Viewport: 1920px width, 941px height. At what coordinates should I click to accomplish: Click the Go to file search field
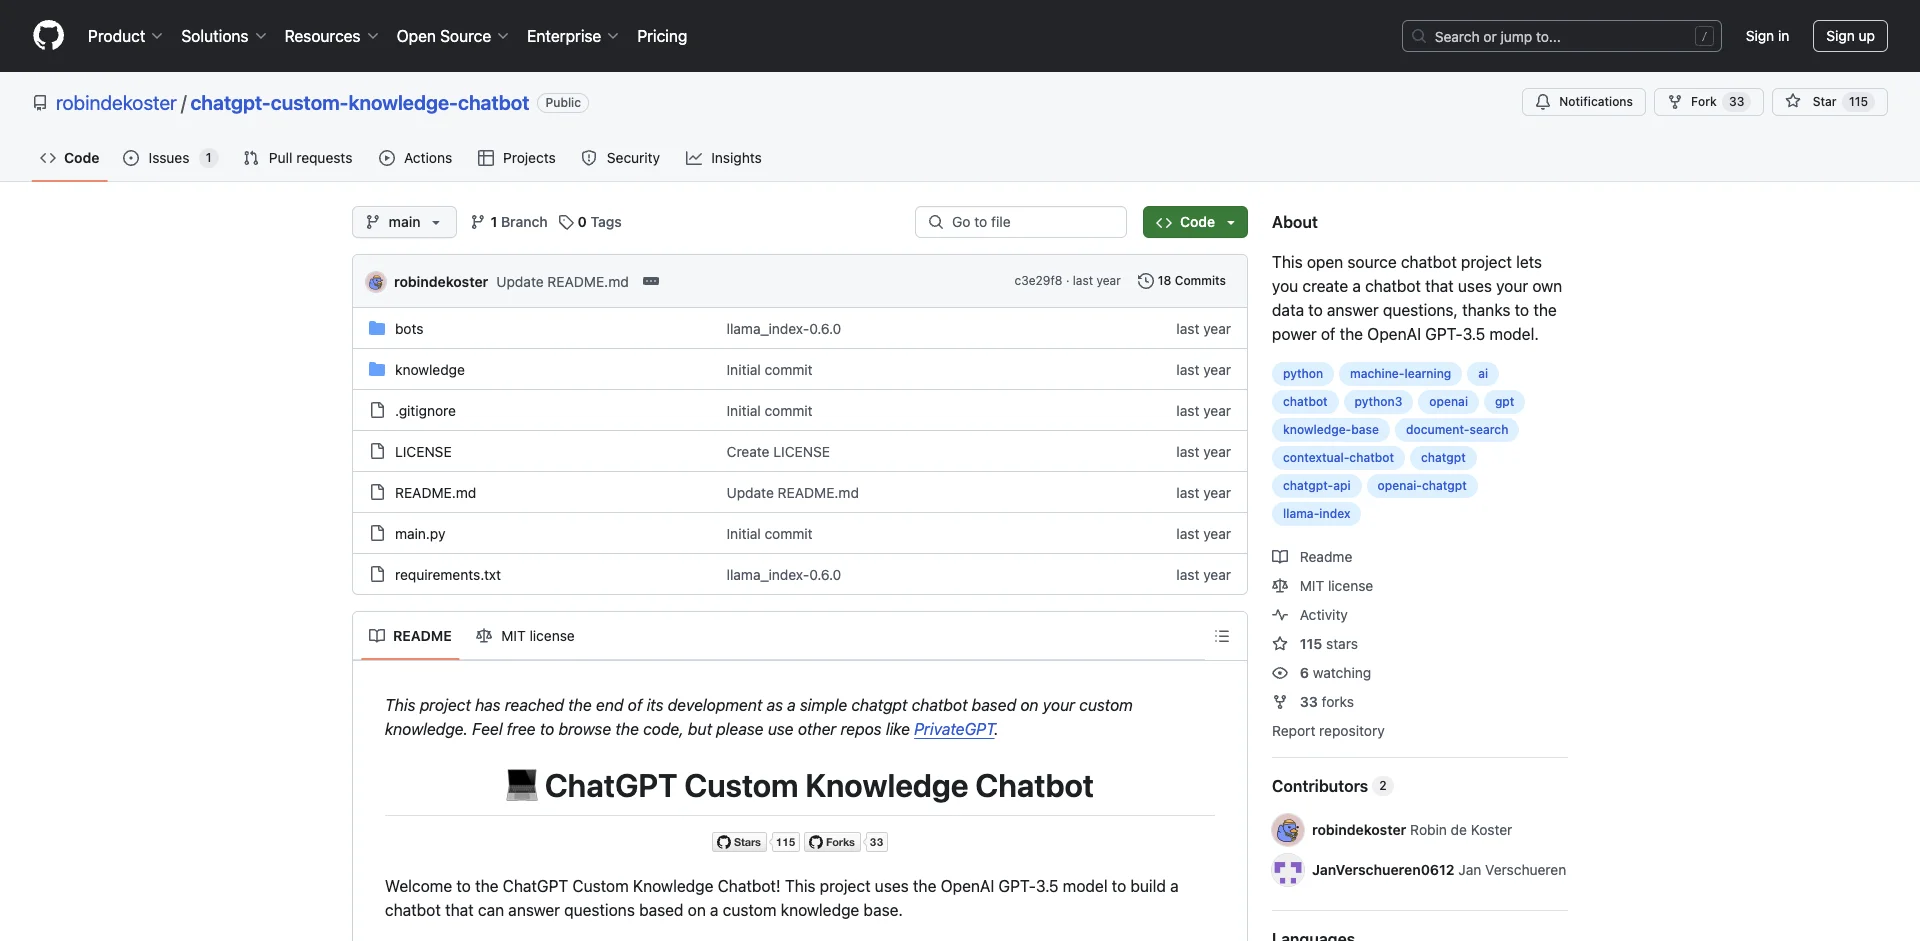point(1021,222)
